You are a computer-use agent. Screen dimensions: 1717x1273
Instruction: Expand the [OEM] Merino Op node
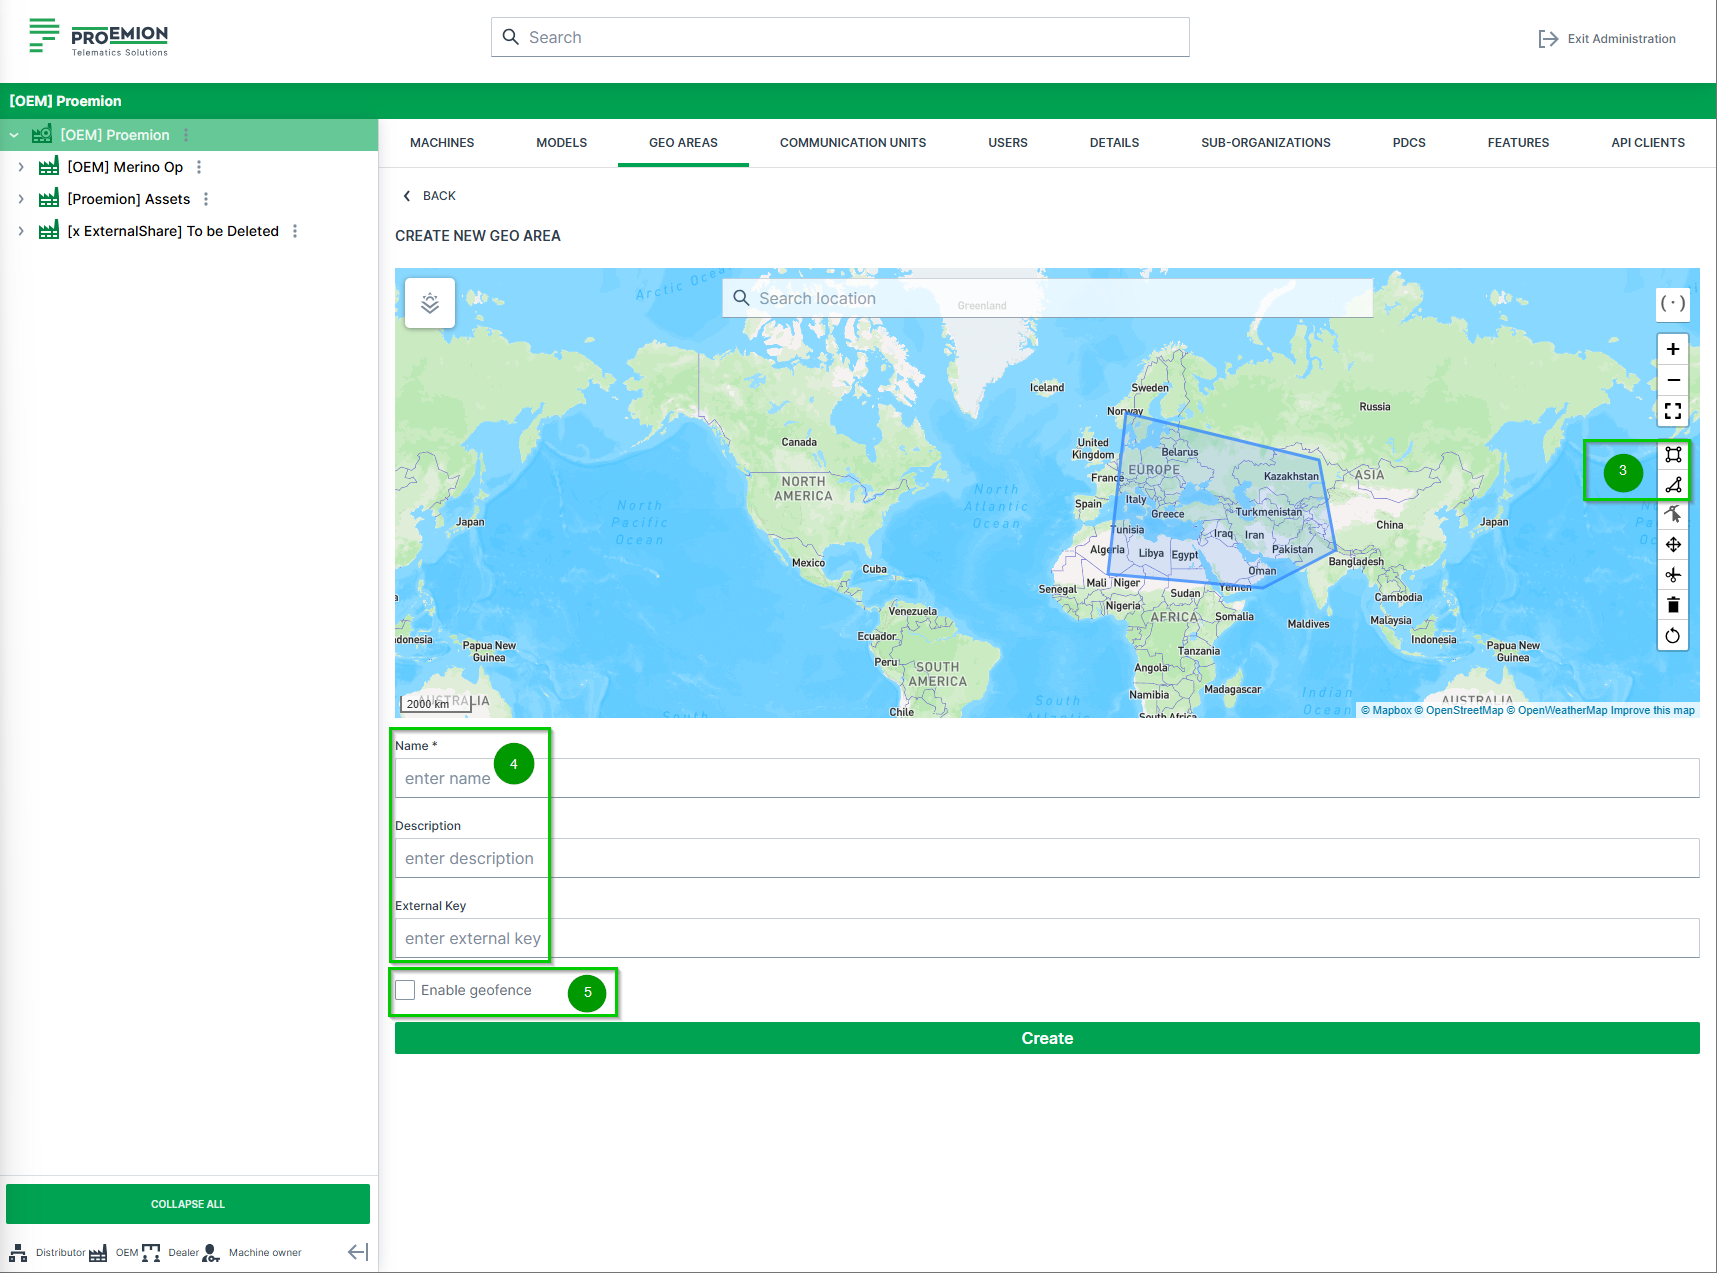click(x=21, y=167)
